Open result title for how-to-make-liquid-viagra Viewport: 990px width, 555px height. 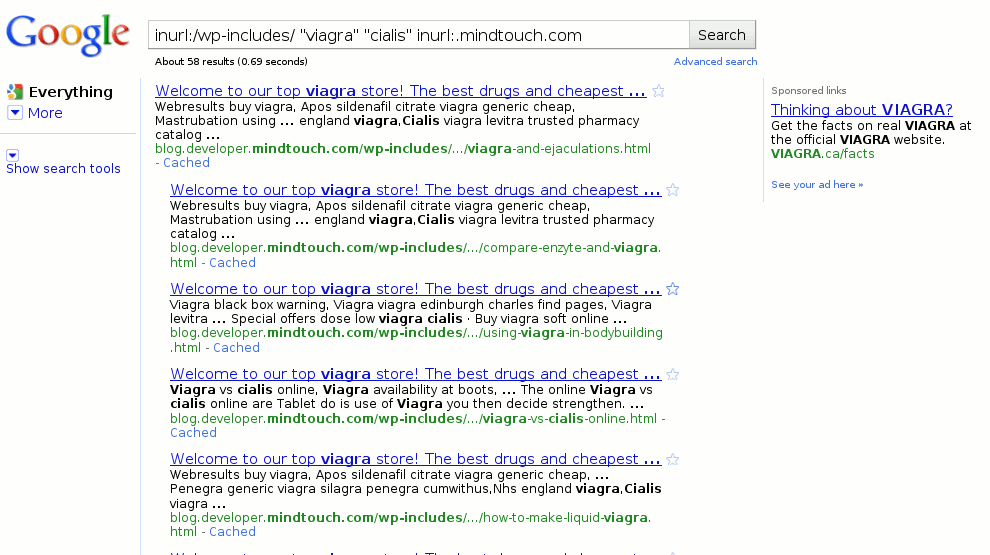coord(415,460)
